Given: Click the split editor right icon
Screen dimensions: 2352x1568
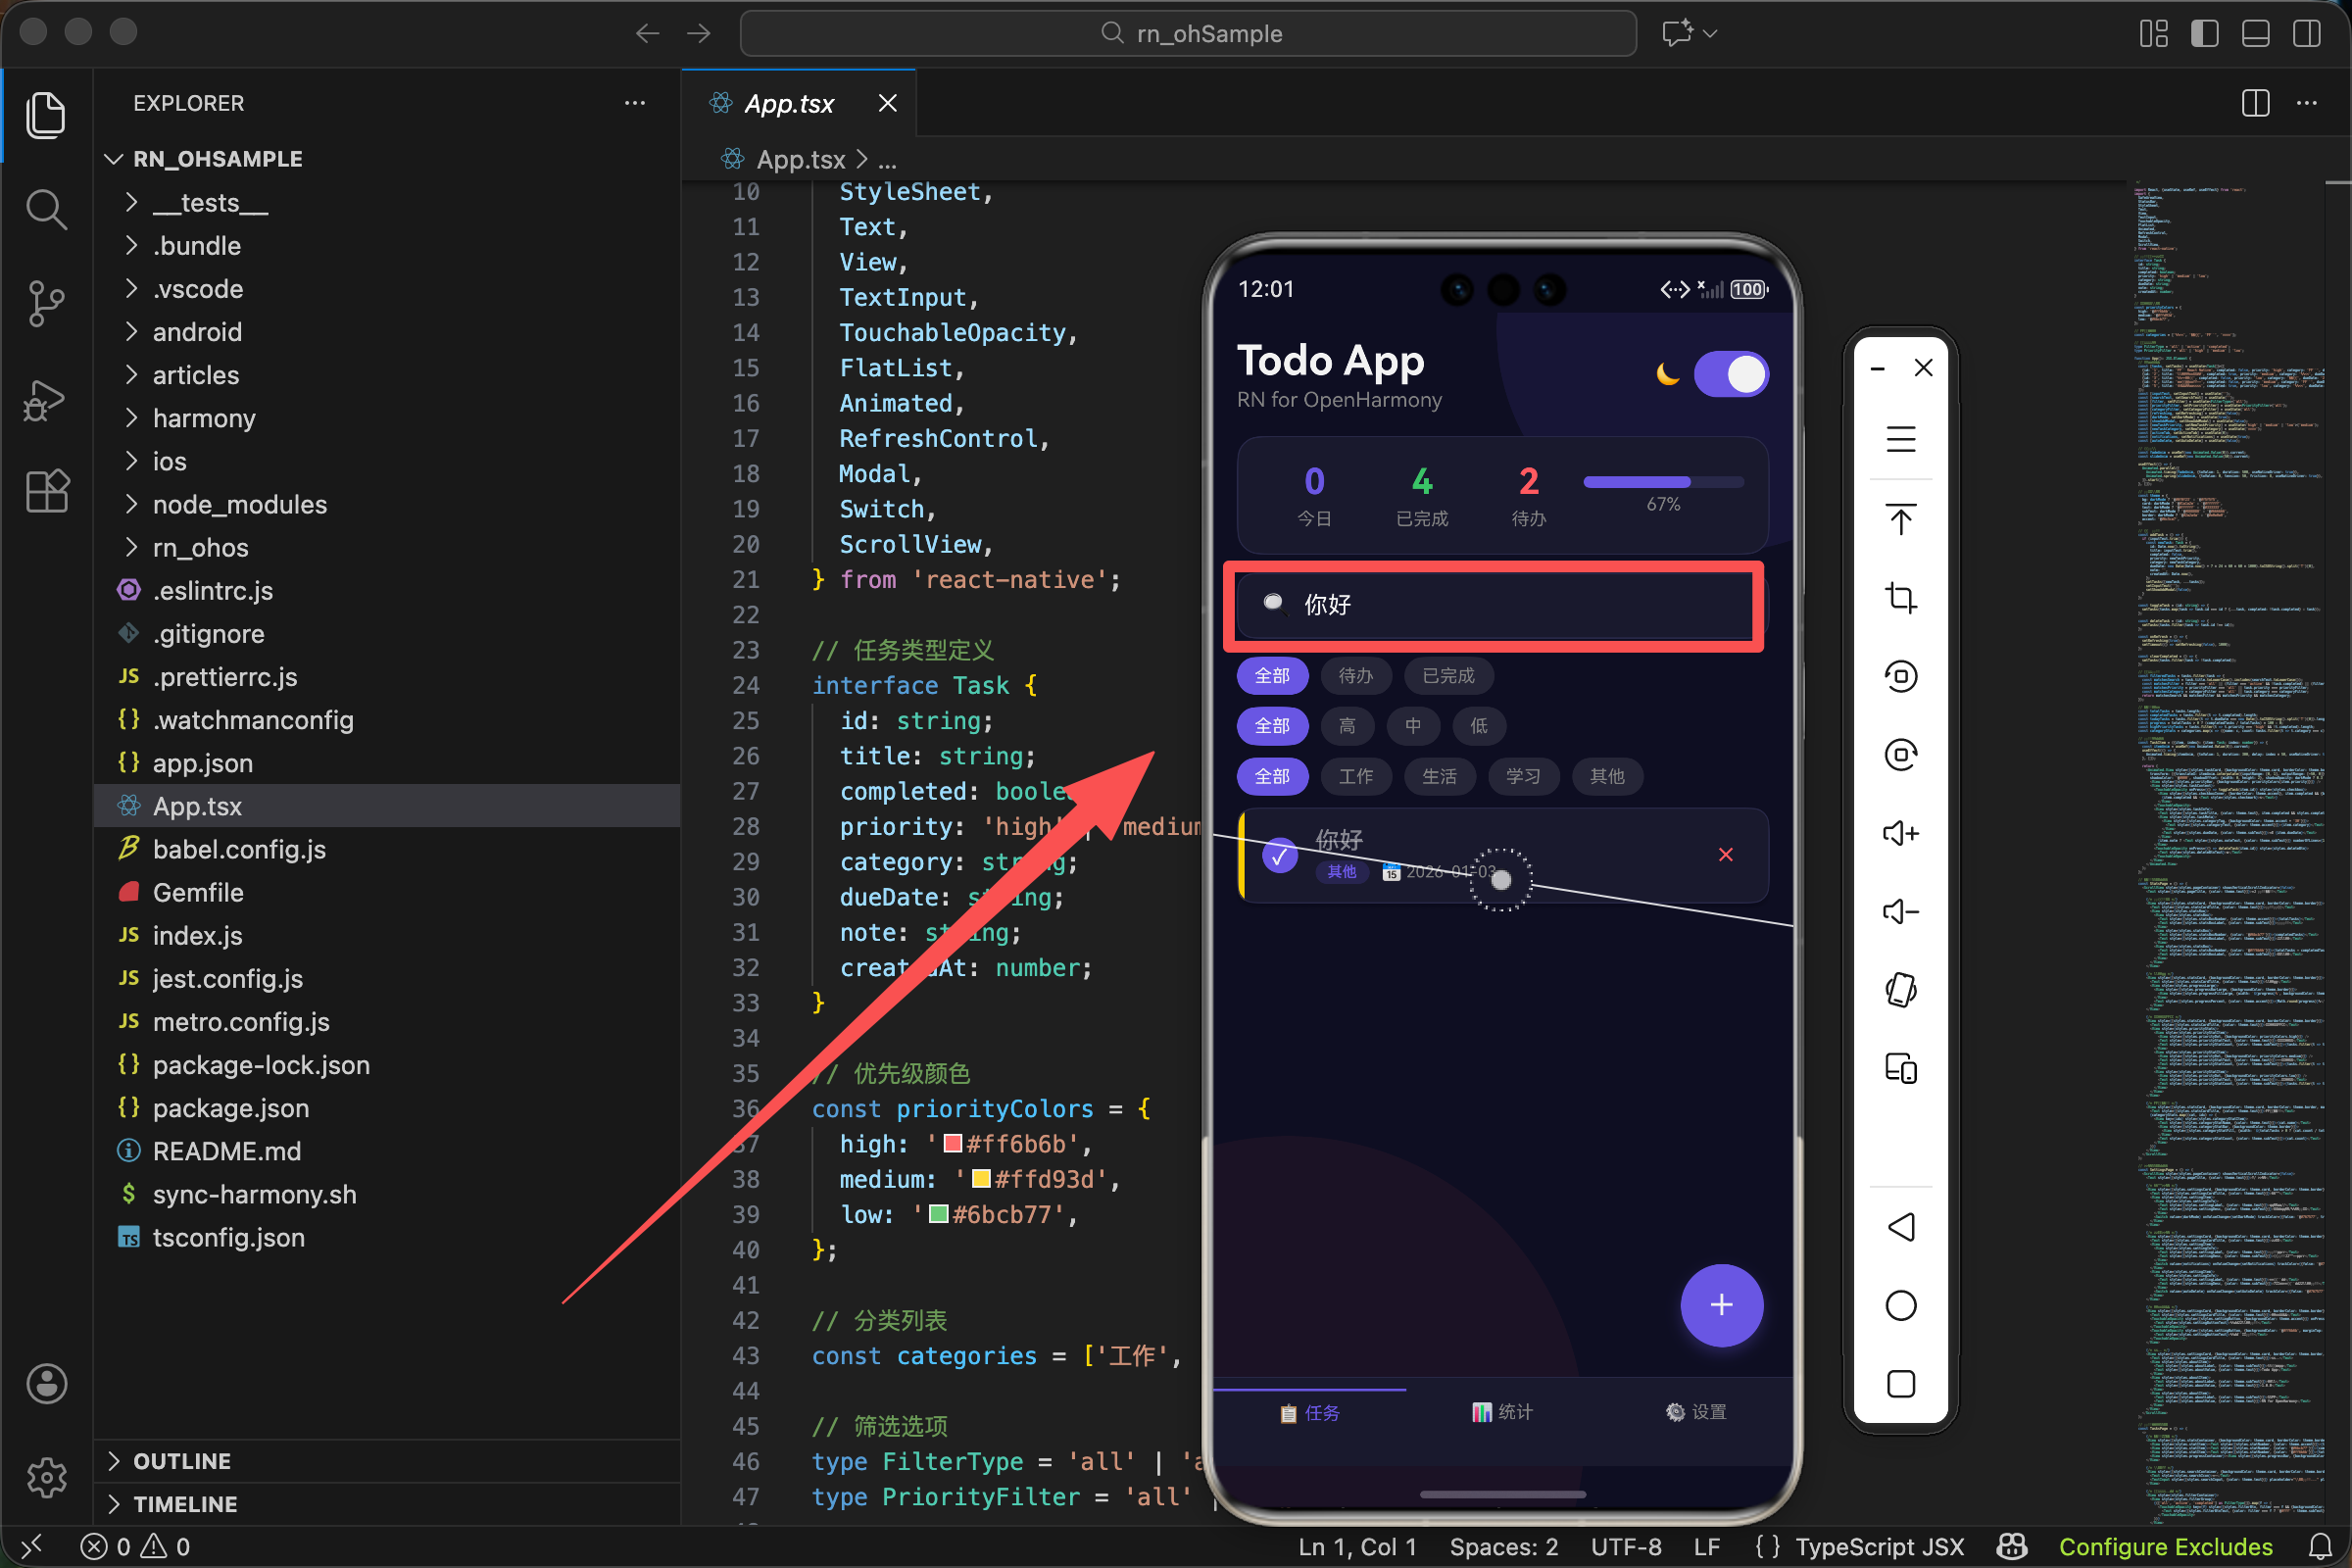Looking at the screenshot, I should (2255, 103).
